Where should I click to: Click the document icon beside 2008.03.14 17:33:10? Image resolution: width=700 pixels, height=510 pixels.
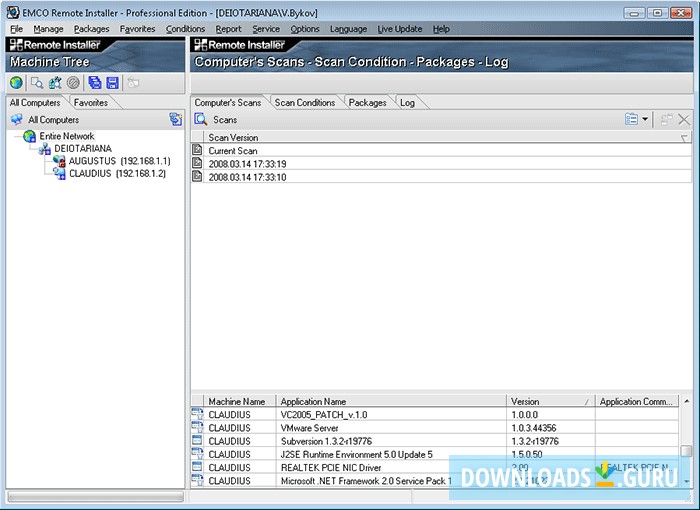197,176
